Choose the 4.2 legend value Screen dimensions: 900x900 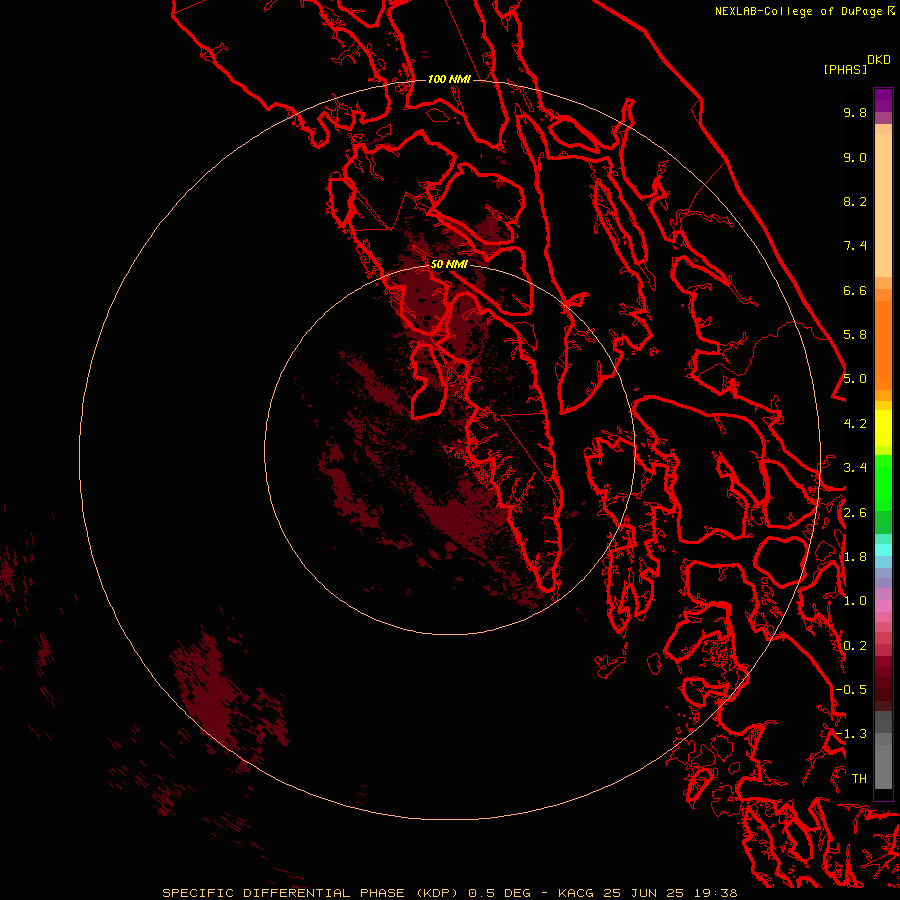click(855, 424)
